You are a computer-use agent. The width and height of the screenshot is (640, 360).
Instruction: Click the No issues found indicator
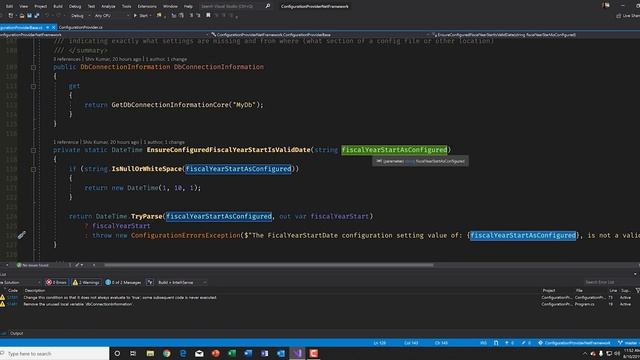[x=33, y=265]
